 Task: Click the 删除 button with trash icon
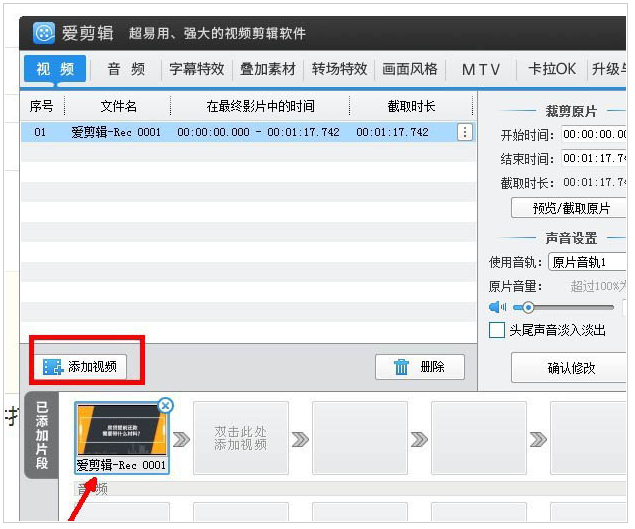(x=420, y=367)
